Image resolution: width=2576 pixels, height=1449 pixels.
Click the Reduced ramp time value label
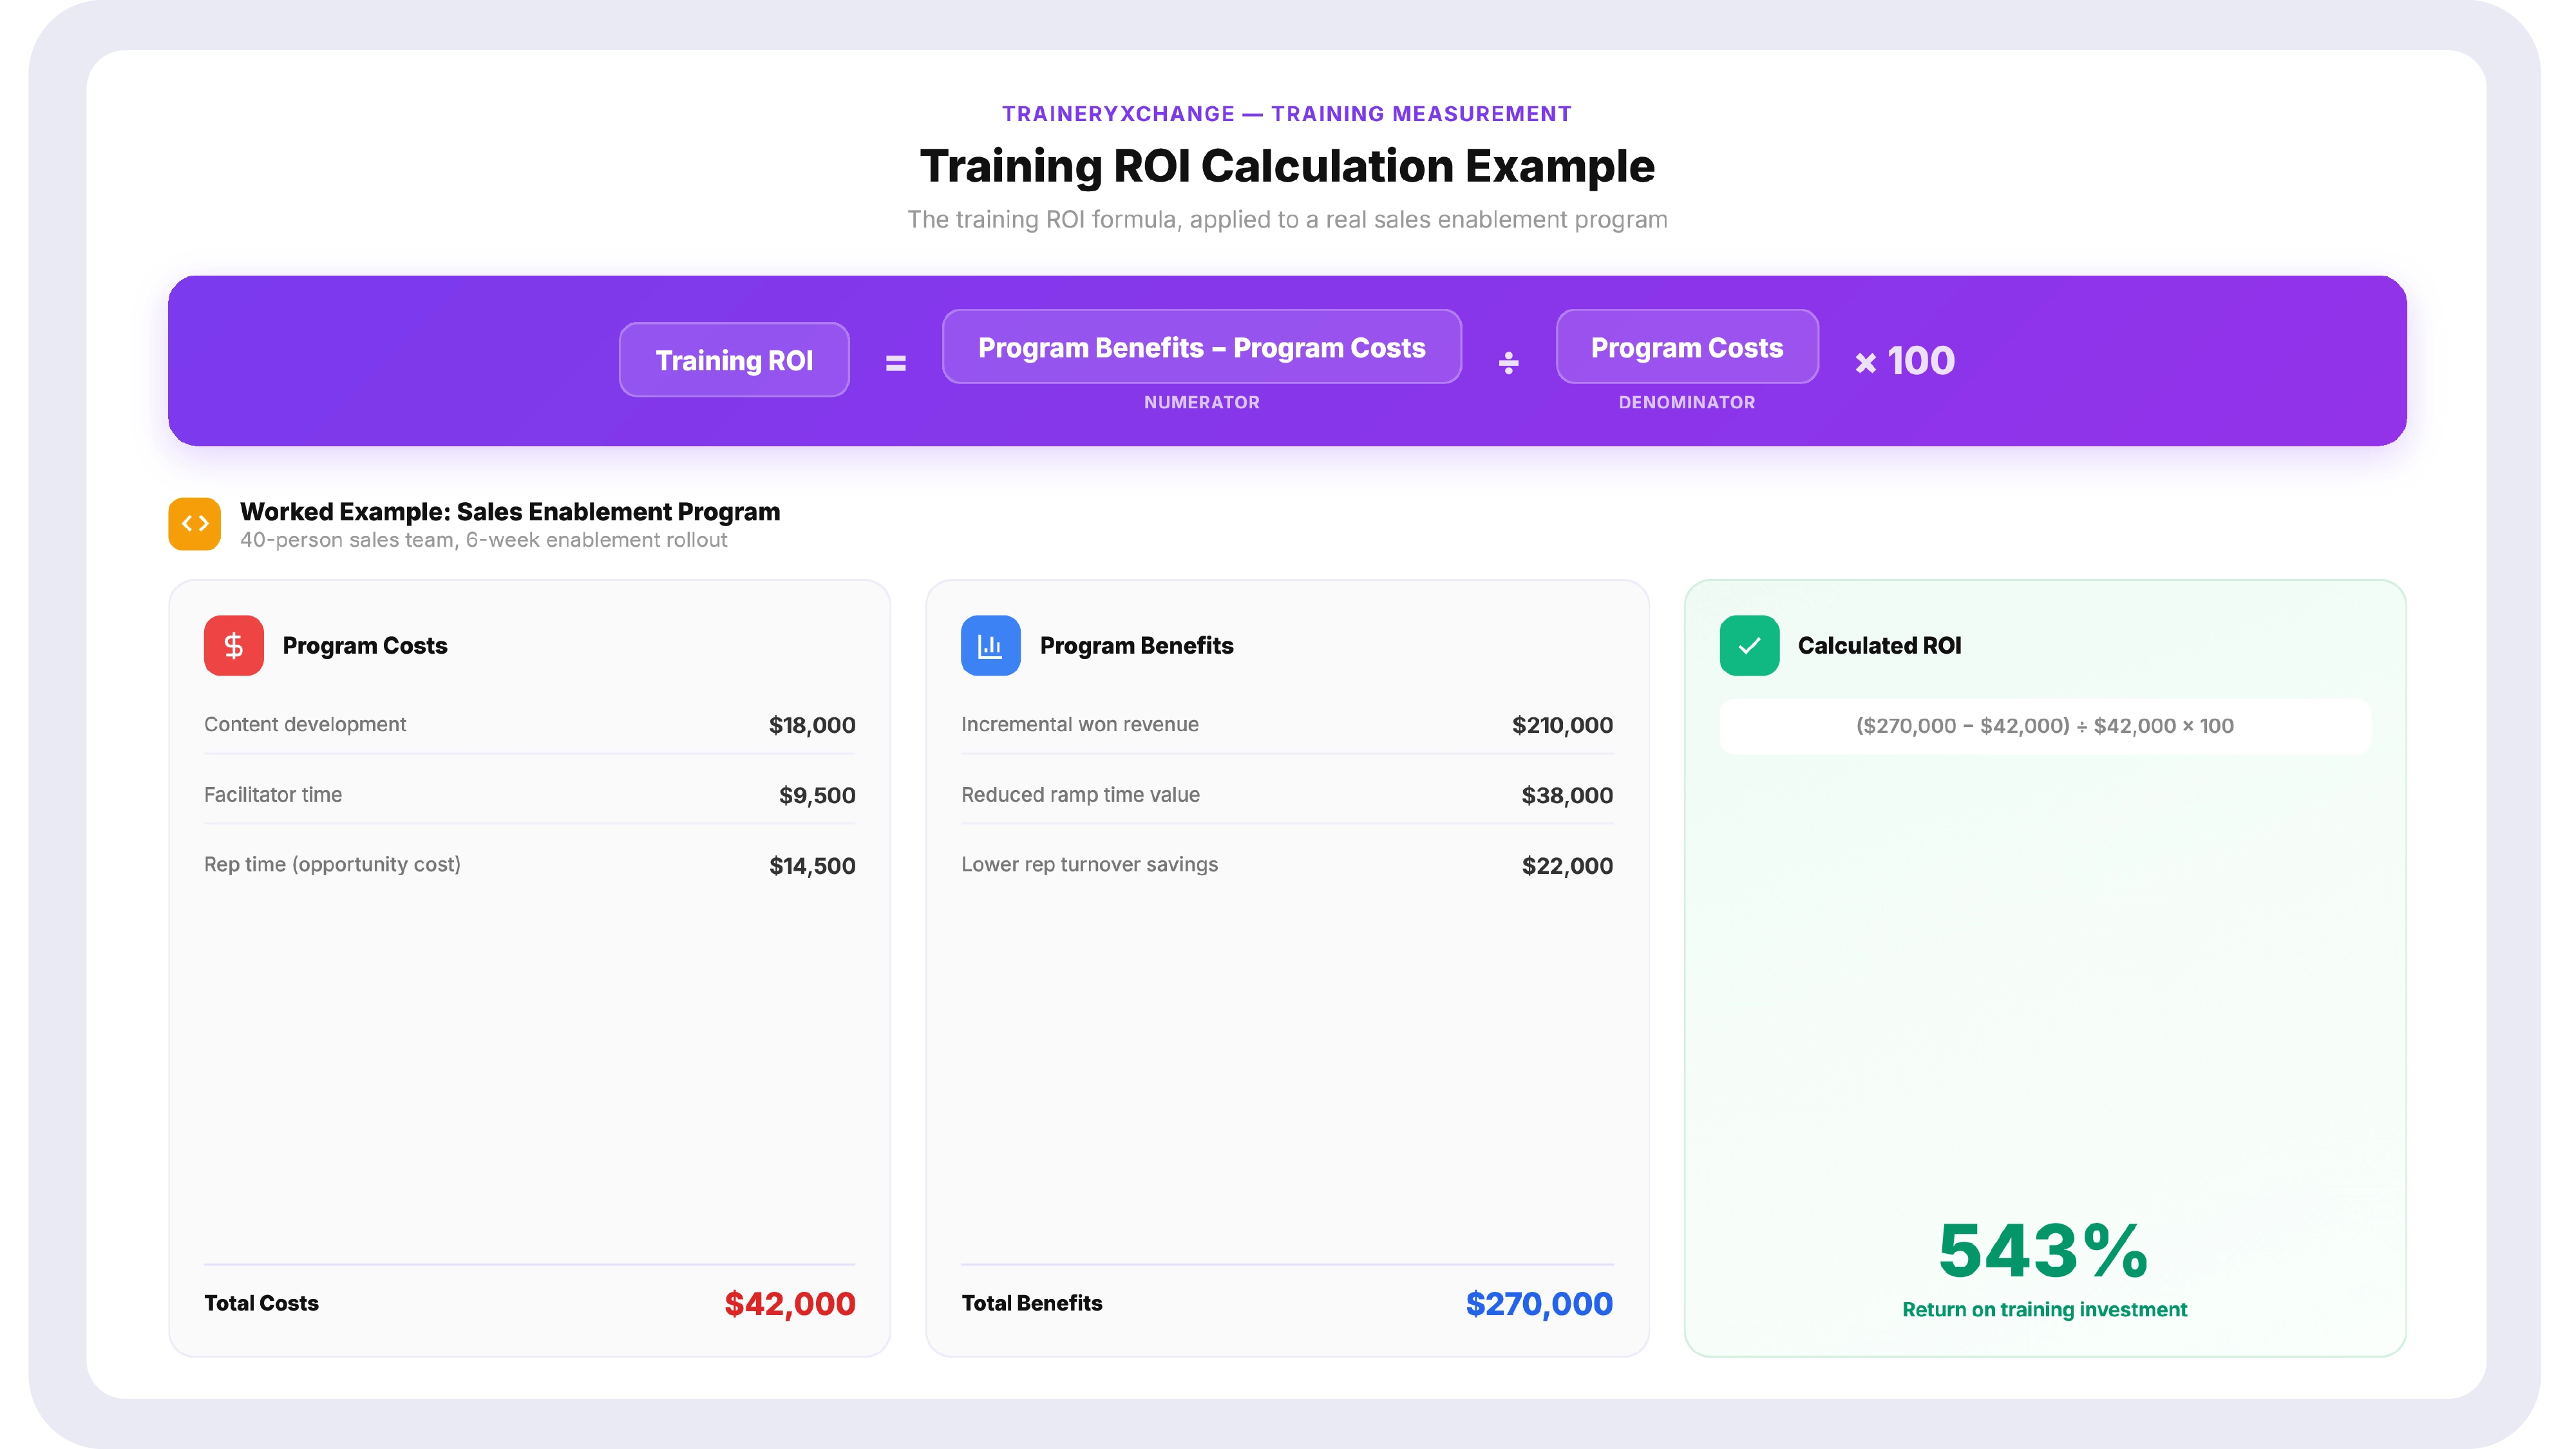coord(1080,794)
